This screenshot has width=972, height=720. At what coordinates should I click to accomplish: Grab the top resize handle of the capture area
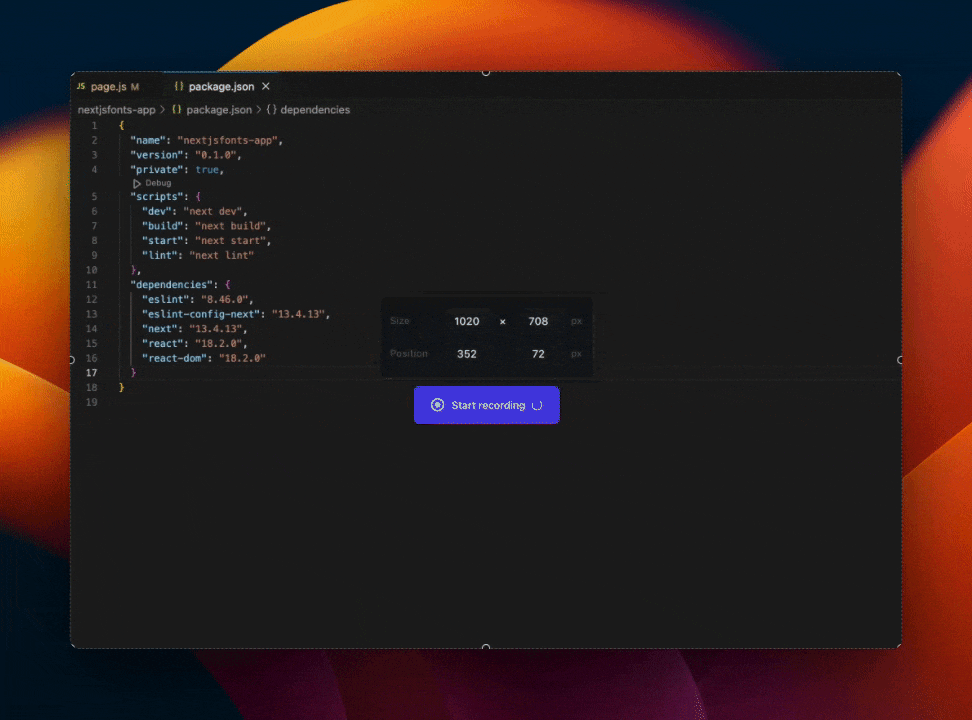coord(486,72)
